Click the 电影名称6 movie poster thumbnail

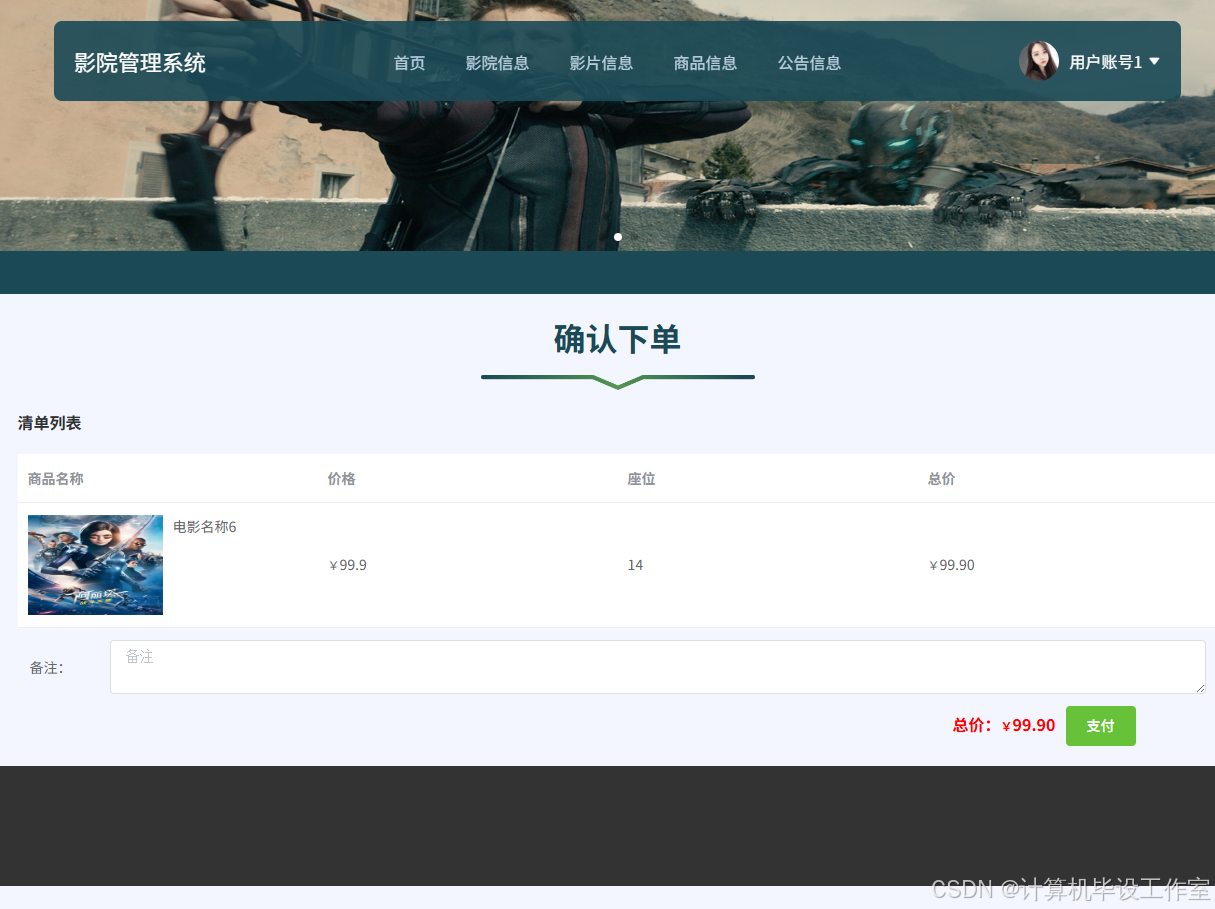[95, 565]
